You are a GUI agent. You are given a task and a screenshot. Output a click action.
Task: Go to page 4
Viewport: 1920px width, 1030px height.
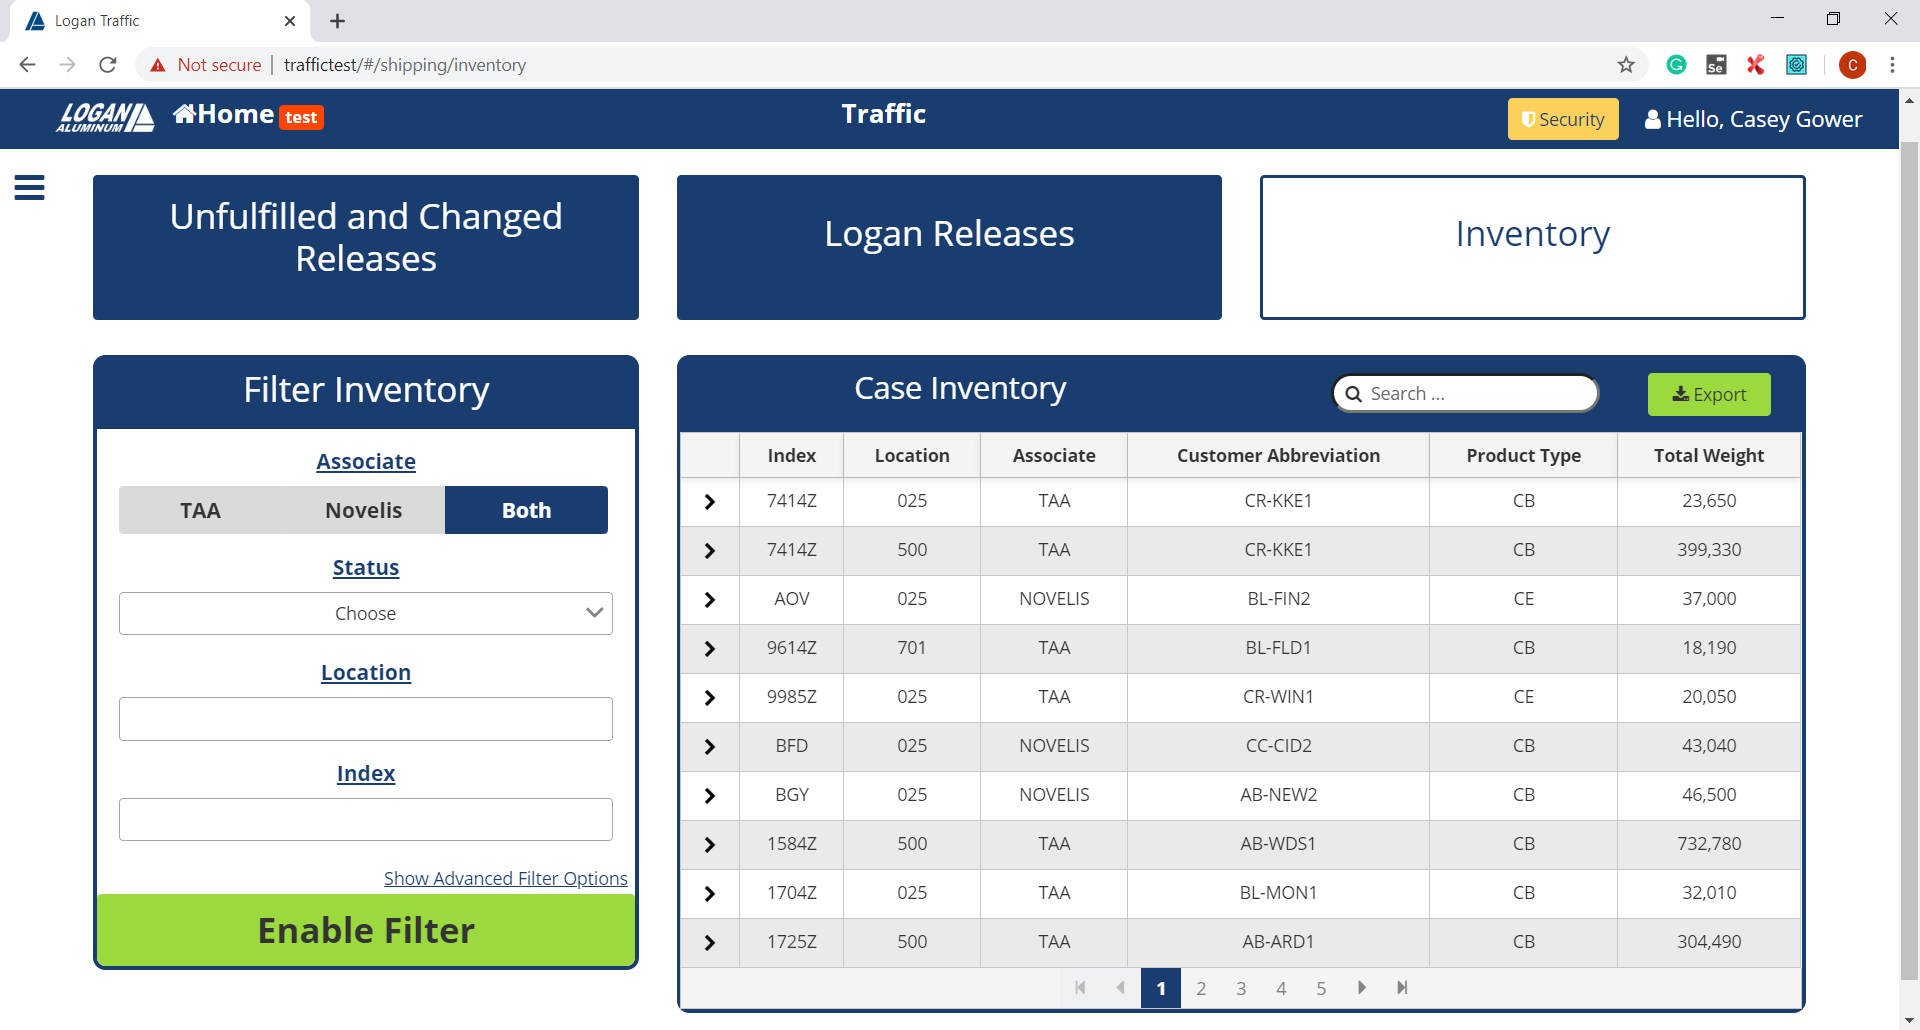pyautogui.click(x=1281, y=988)
